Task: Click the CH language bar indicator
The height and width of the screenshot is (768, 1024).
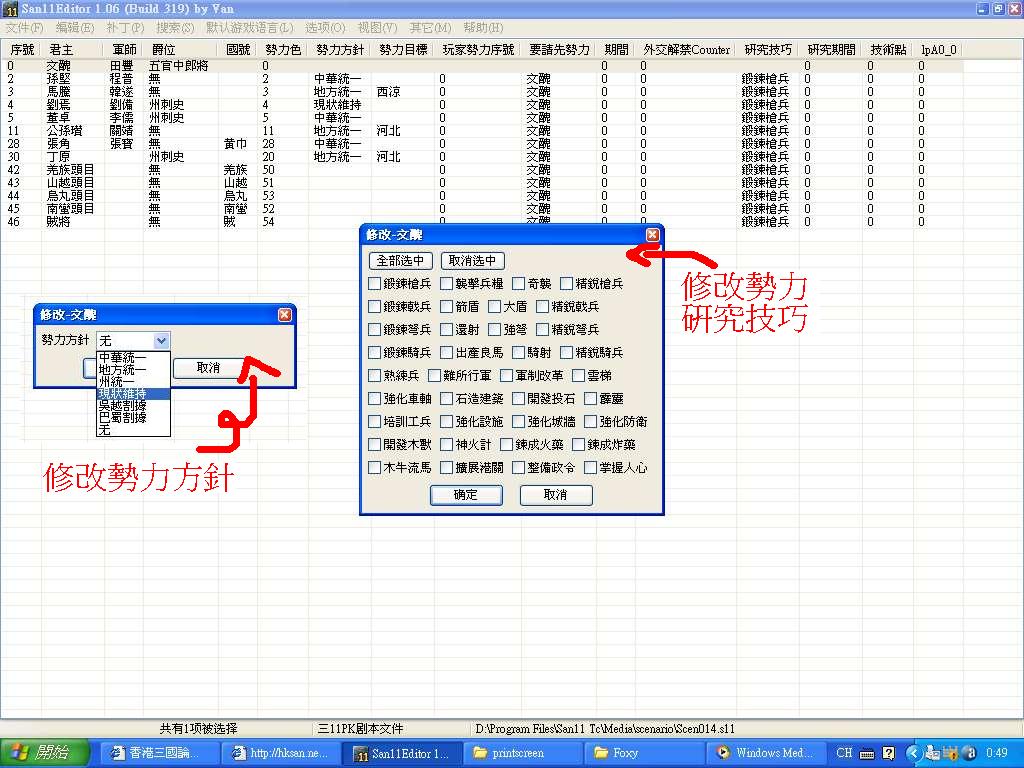Action: (845, 752)
